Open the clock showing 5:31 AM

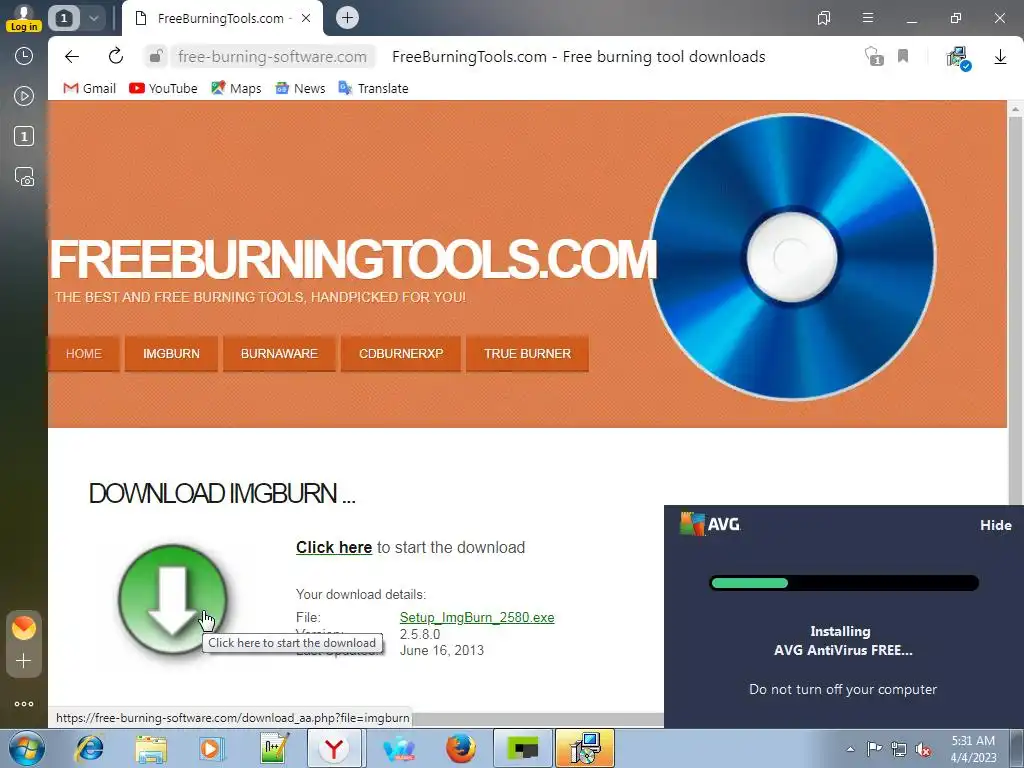(973, 748)
